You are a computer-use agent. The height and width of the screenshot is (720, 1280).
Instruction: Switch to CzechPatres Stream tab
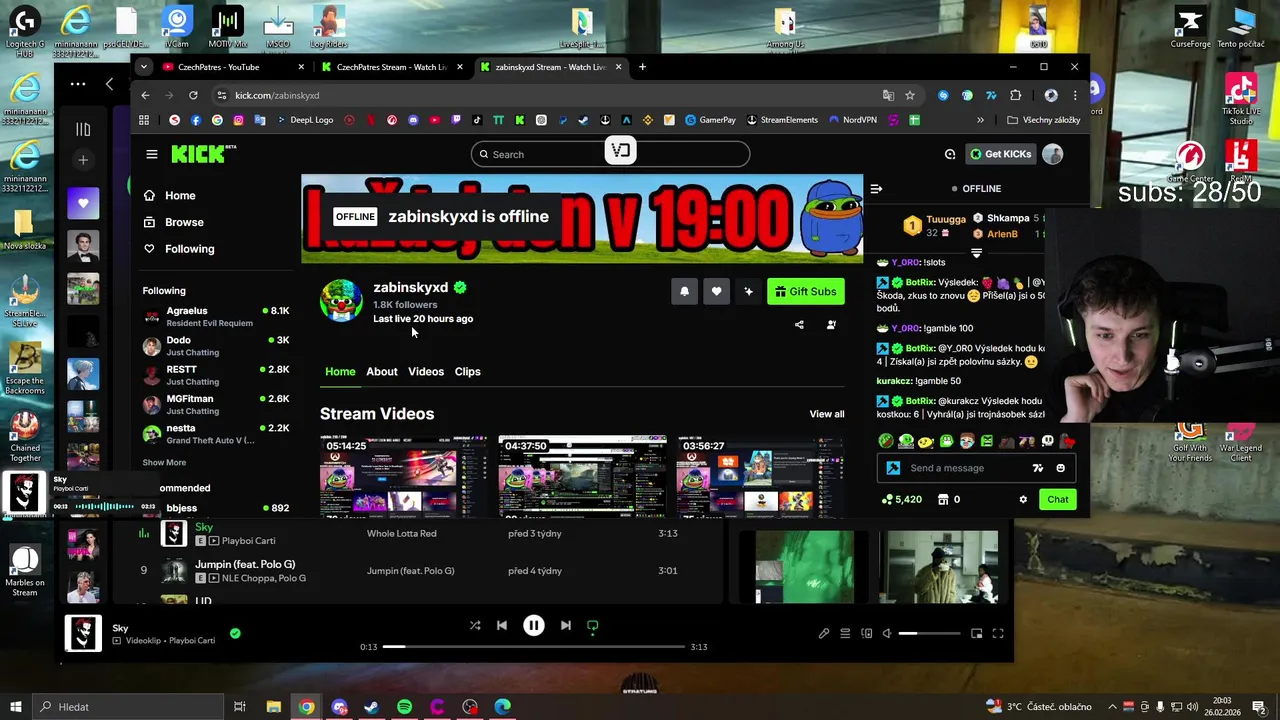click(392, 67)
